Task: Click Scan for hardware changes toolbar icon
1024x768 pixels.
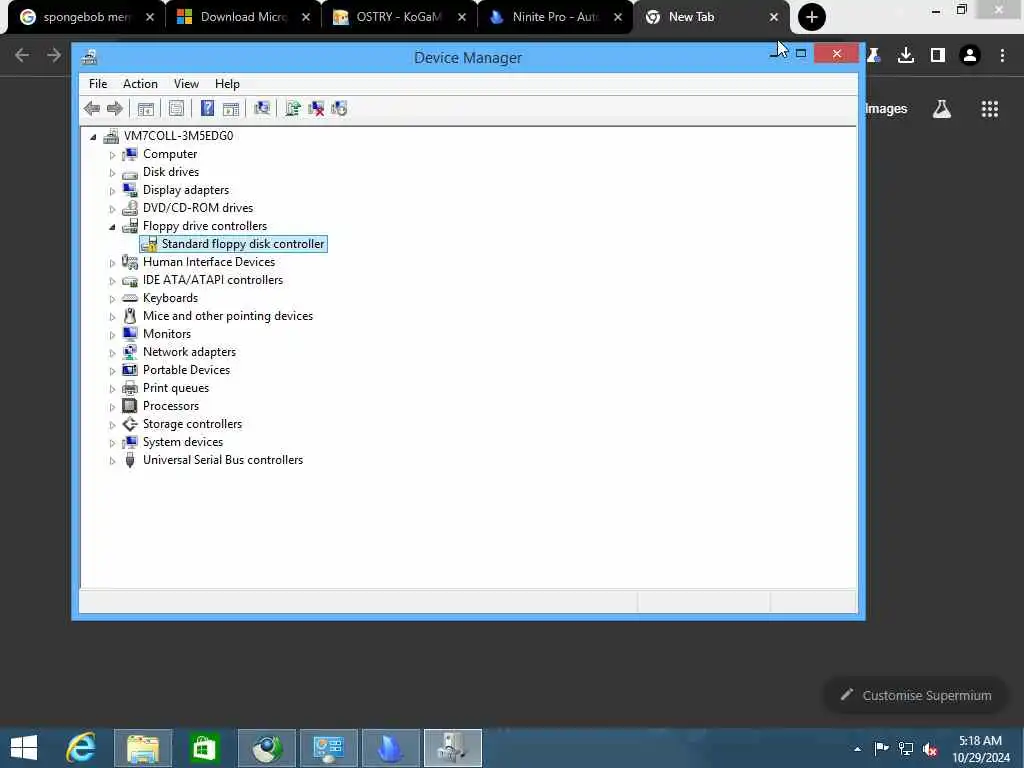Action: (x=262, y=108)
